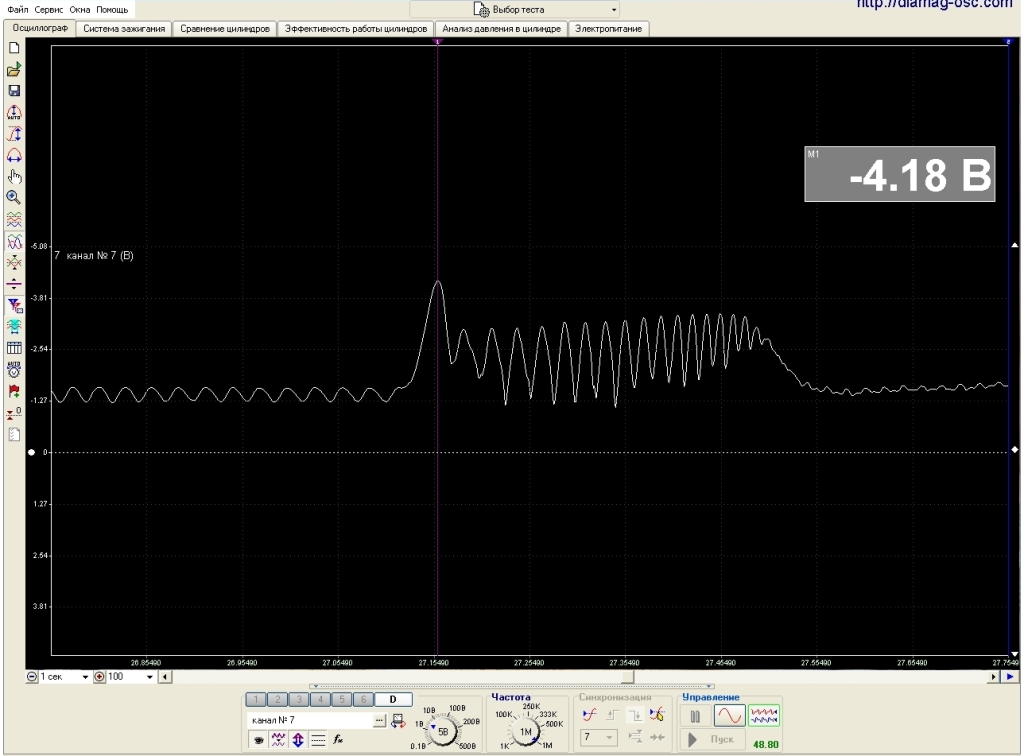Switch to the Электропитание tab

click(x=609, y=29)
